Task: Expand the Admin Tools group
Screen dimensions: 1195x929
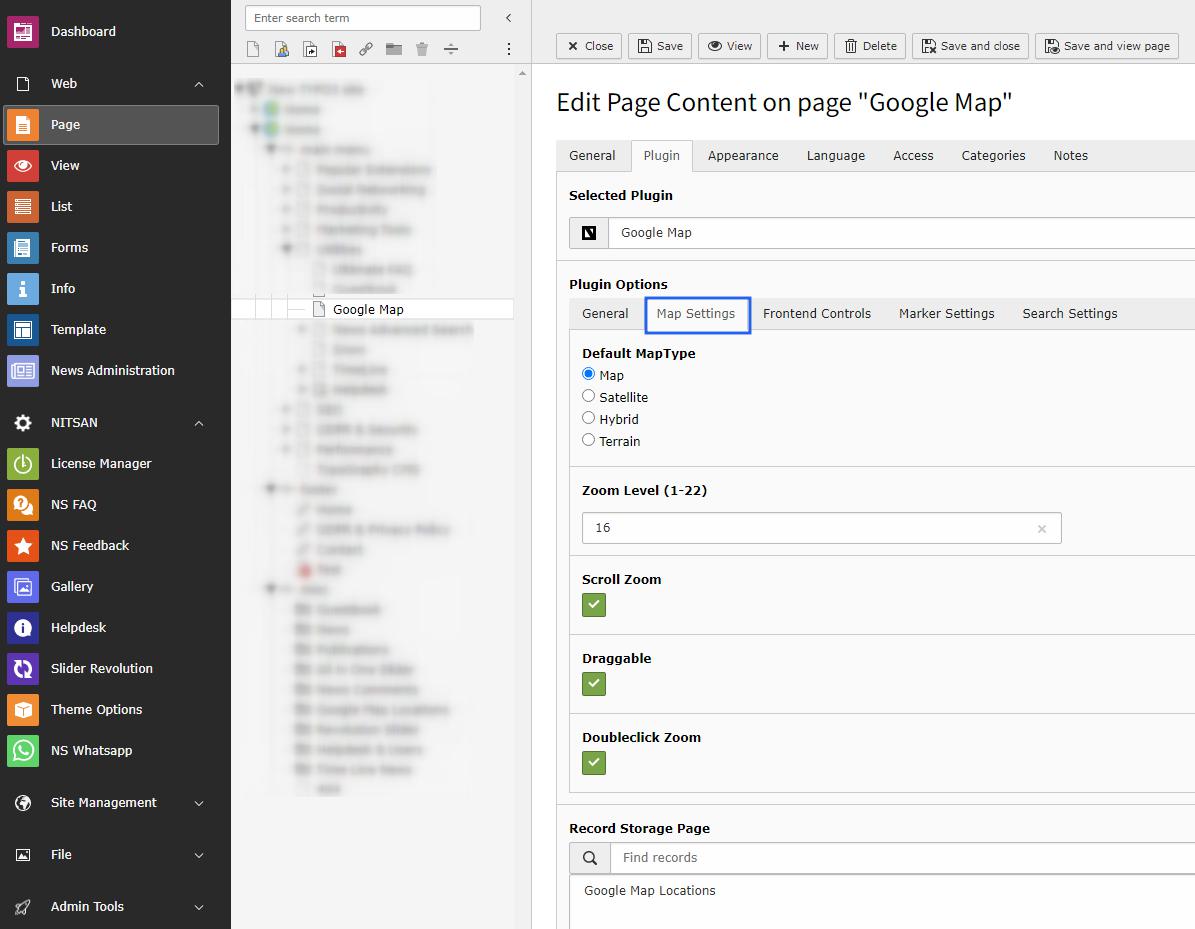Action: tap(199, 908)
